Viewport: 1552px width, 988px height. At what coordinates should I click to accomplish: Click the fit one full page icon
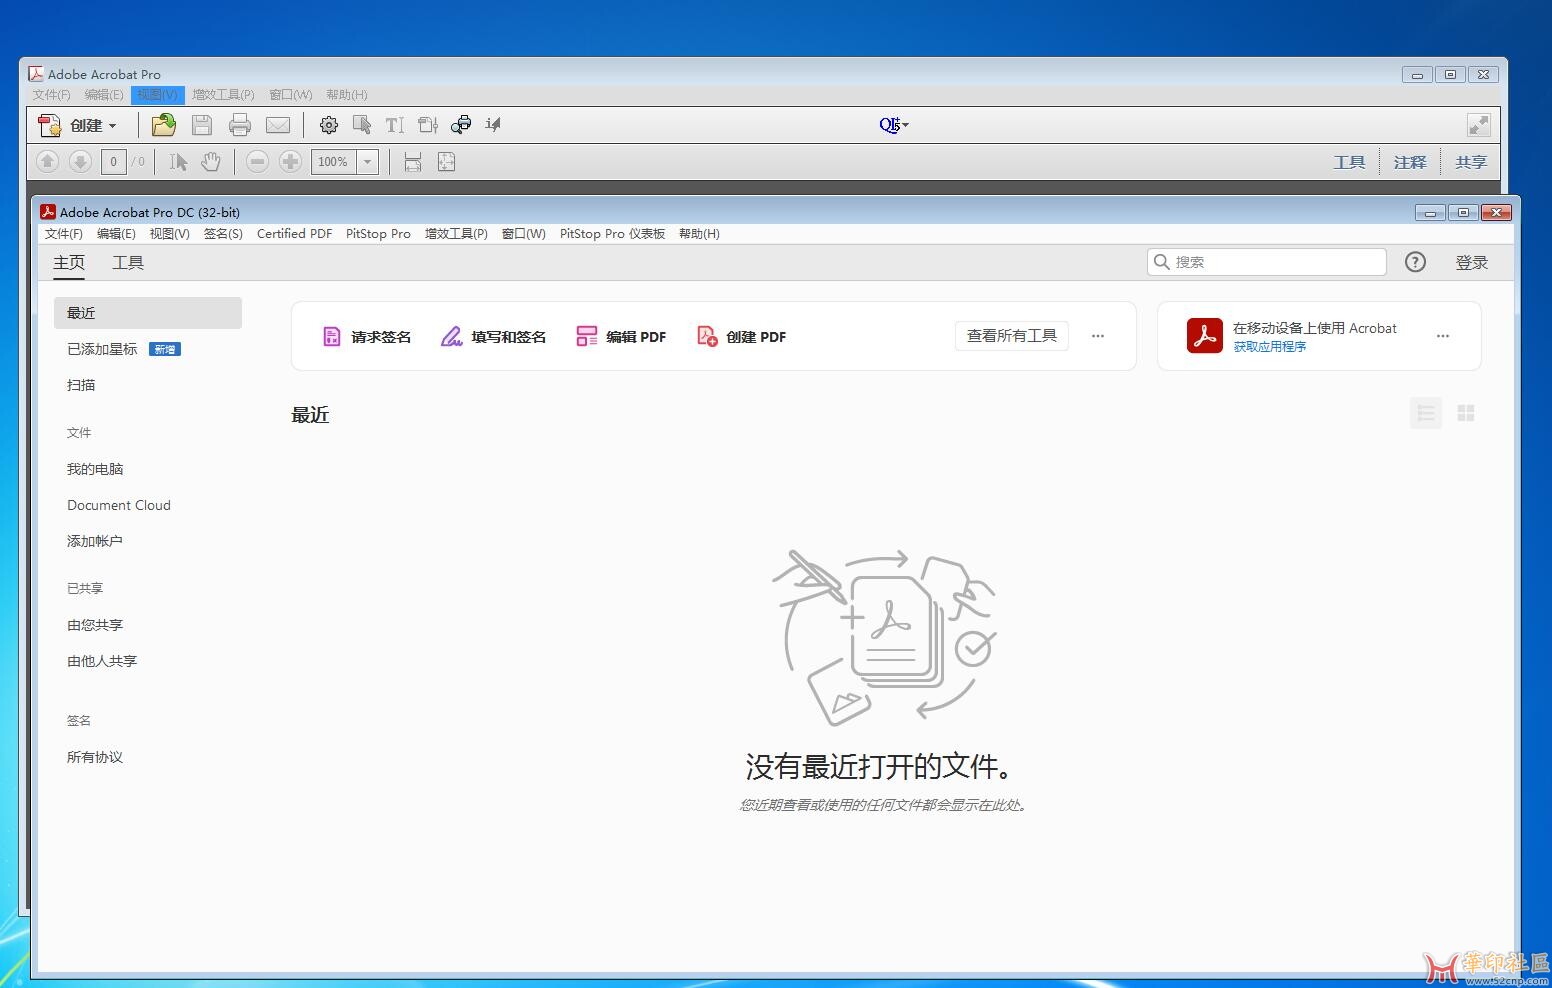click(446, 161)
